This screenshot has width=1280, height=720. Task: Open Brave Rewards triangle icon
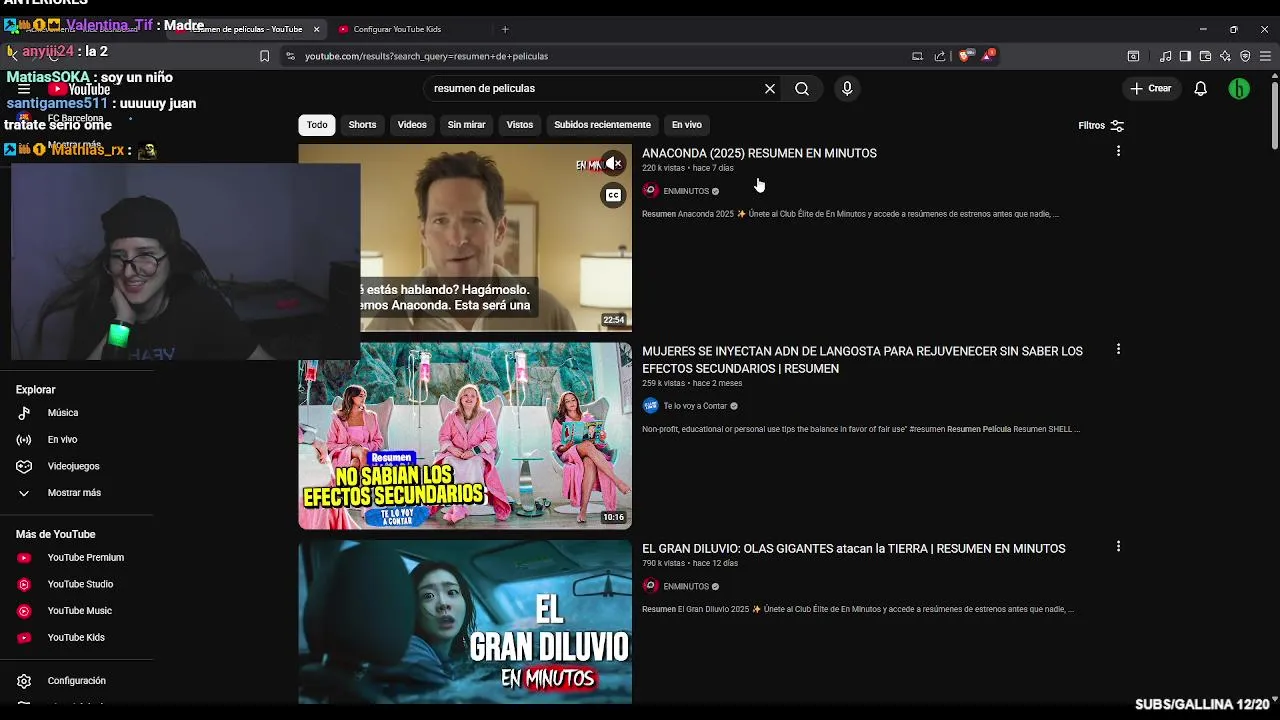point(987,56)
